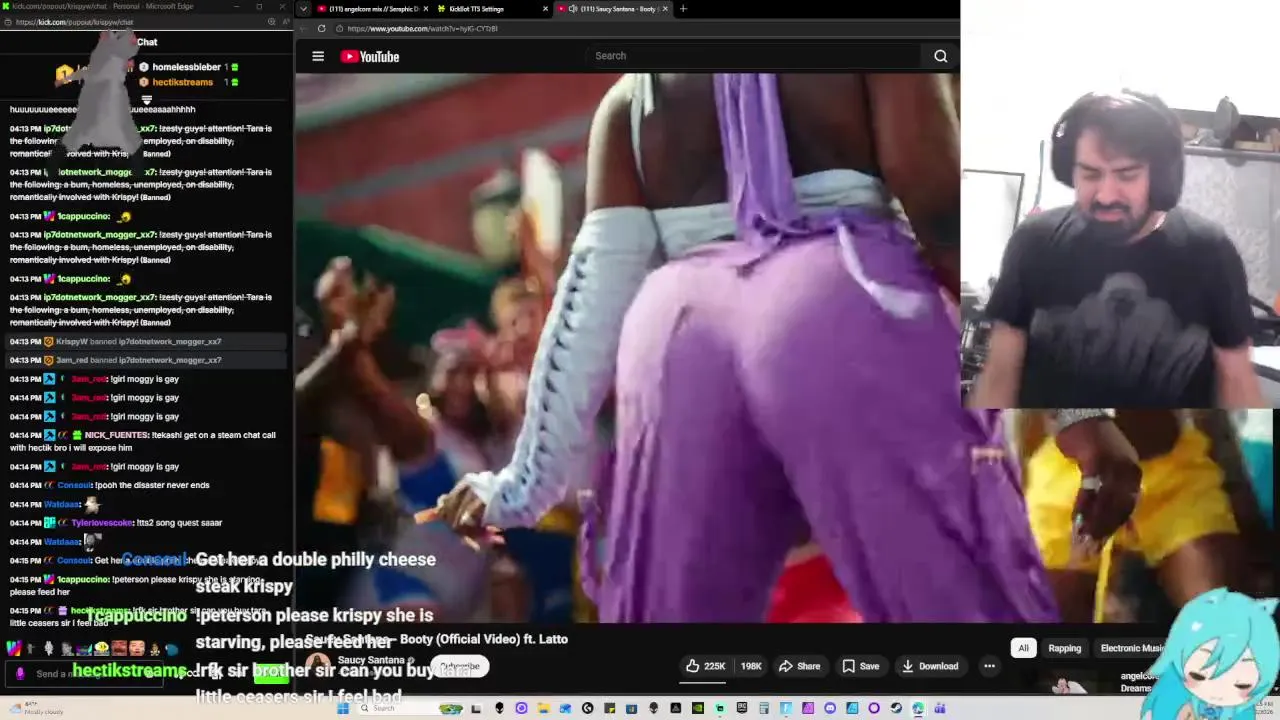Select the 'Electronic Music' filter chip
The width and height of the screenshot is (1280, 720).
click(1133, 648)
